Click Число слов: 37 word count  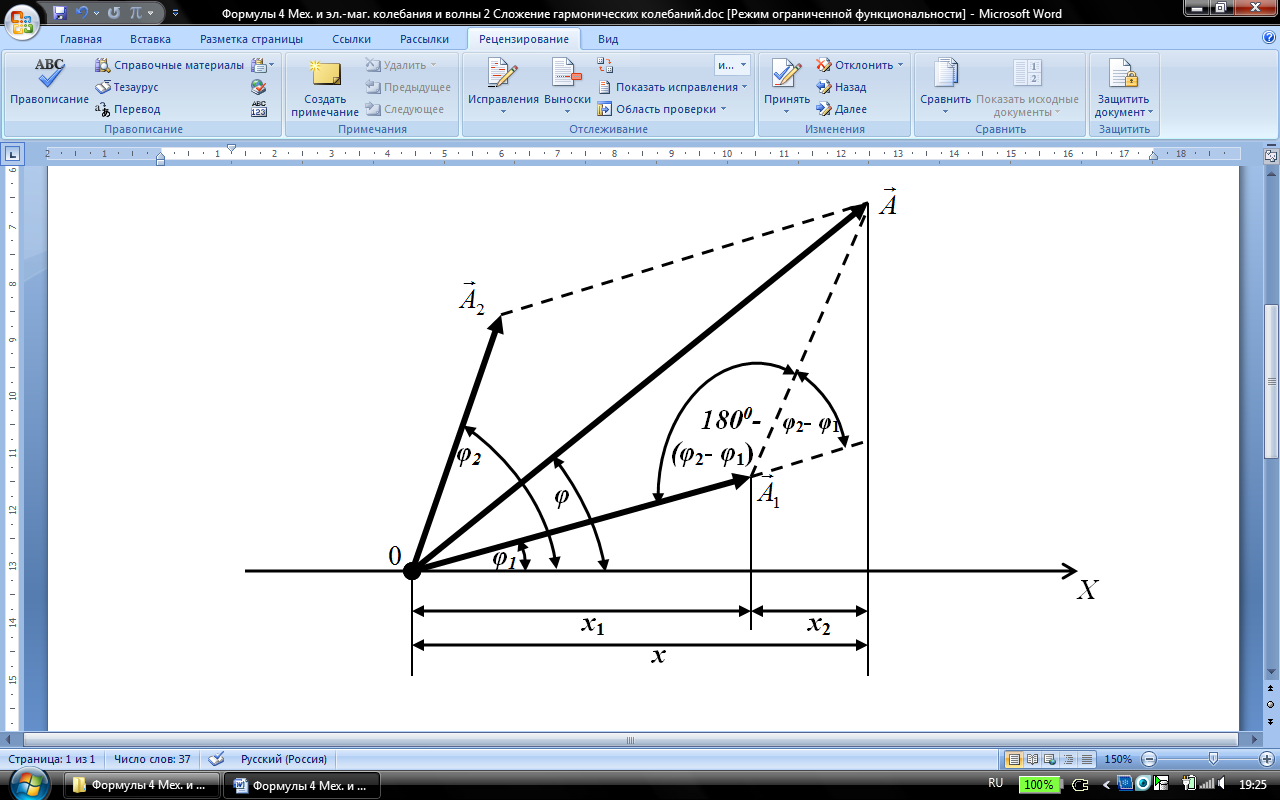[152, 759]
